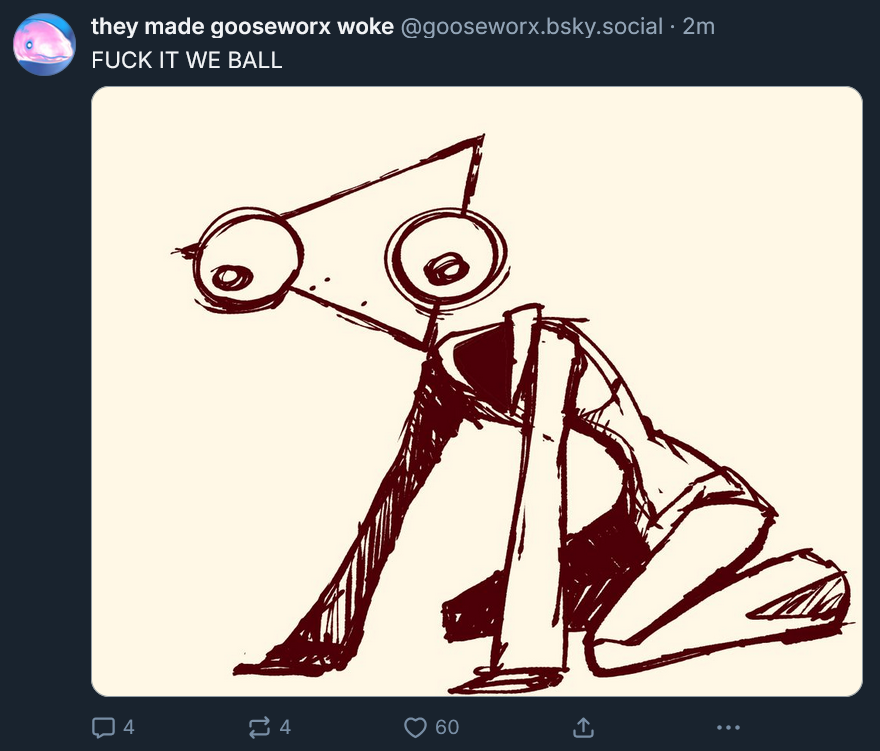Click the reply count number 4
The image size is (880, 751).
pyautogui.click(x=129, y=727)
